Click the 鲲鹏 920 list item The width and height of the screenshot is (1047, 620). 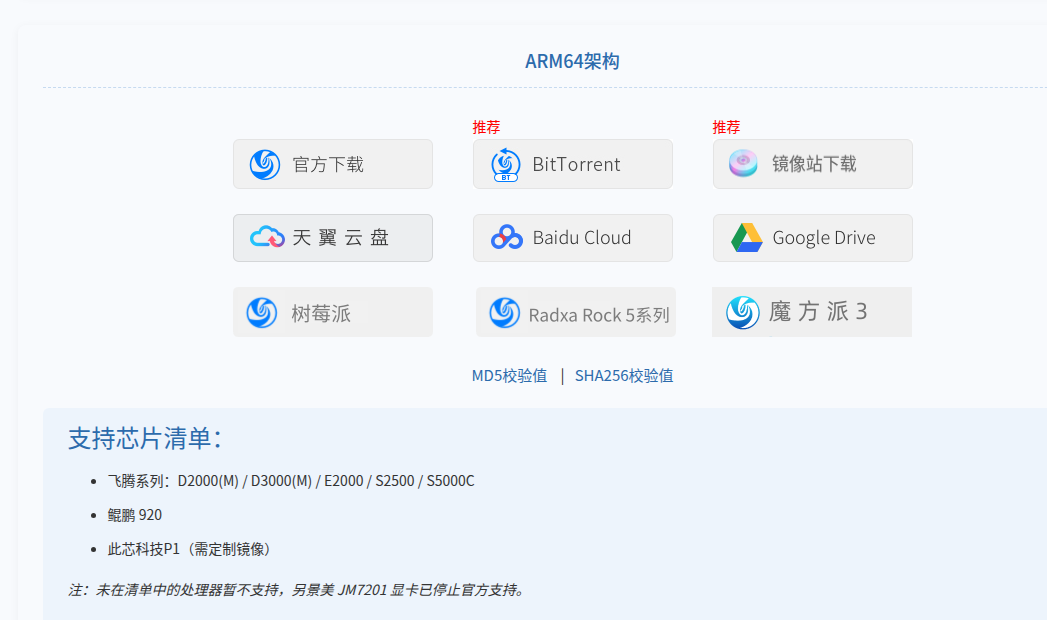(x=135, y=515)
